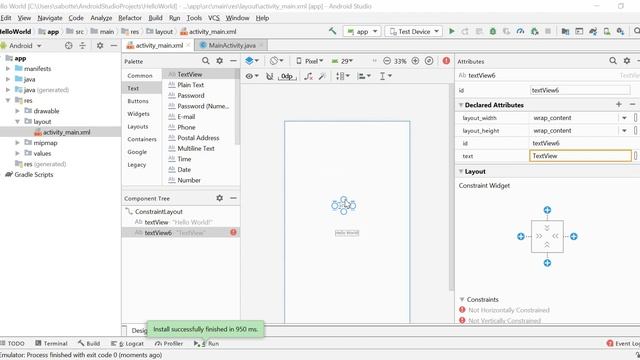Open Attributes panel gear settings
Image resolution: width=640 pixels, height=360 pixels.
point(627,61)
